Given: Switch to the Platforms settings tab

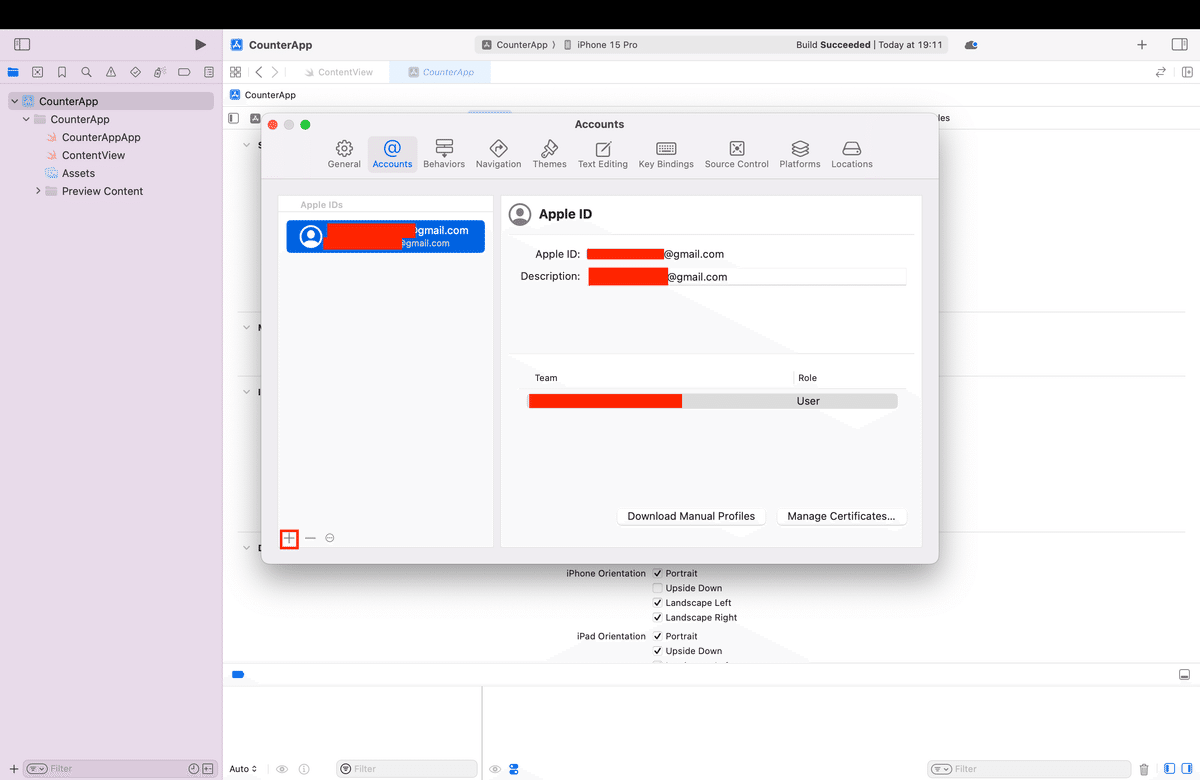Looking at the screenshot, I should pyautogui.click(x=800, y=154).
